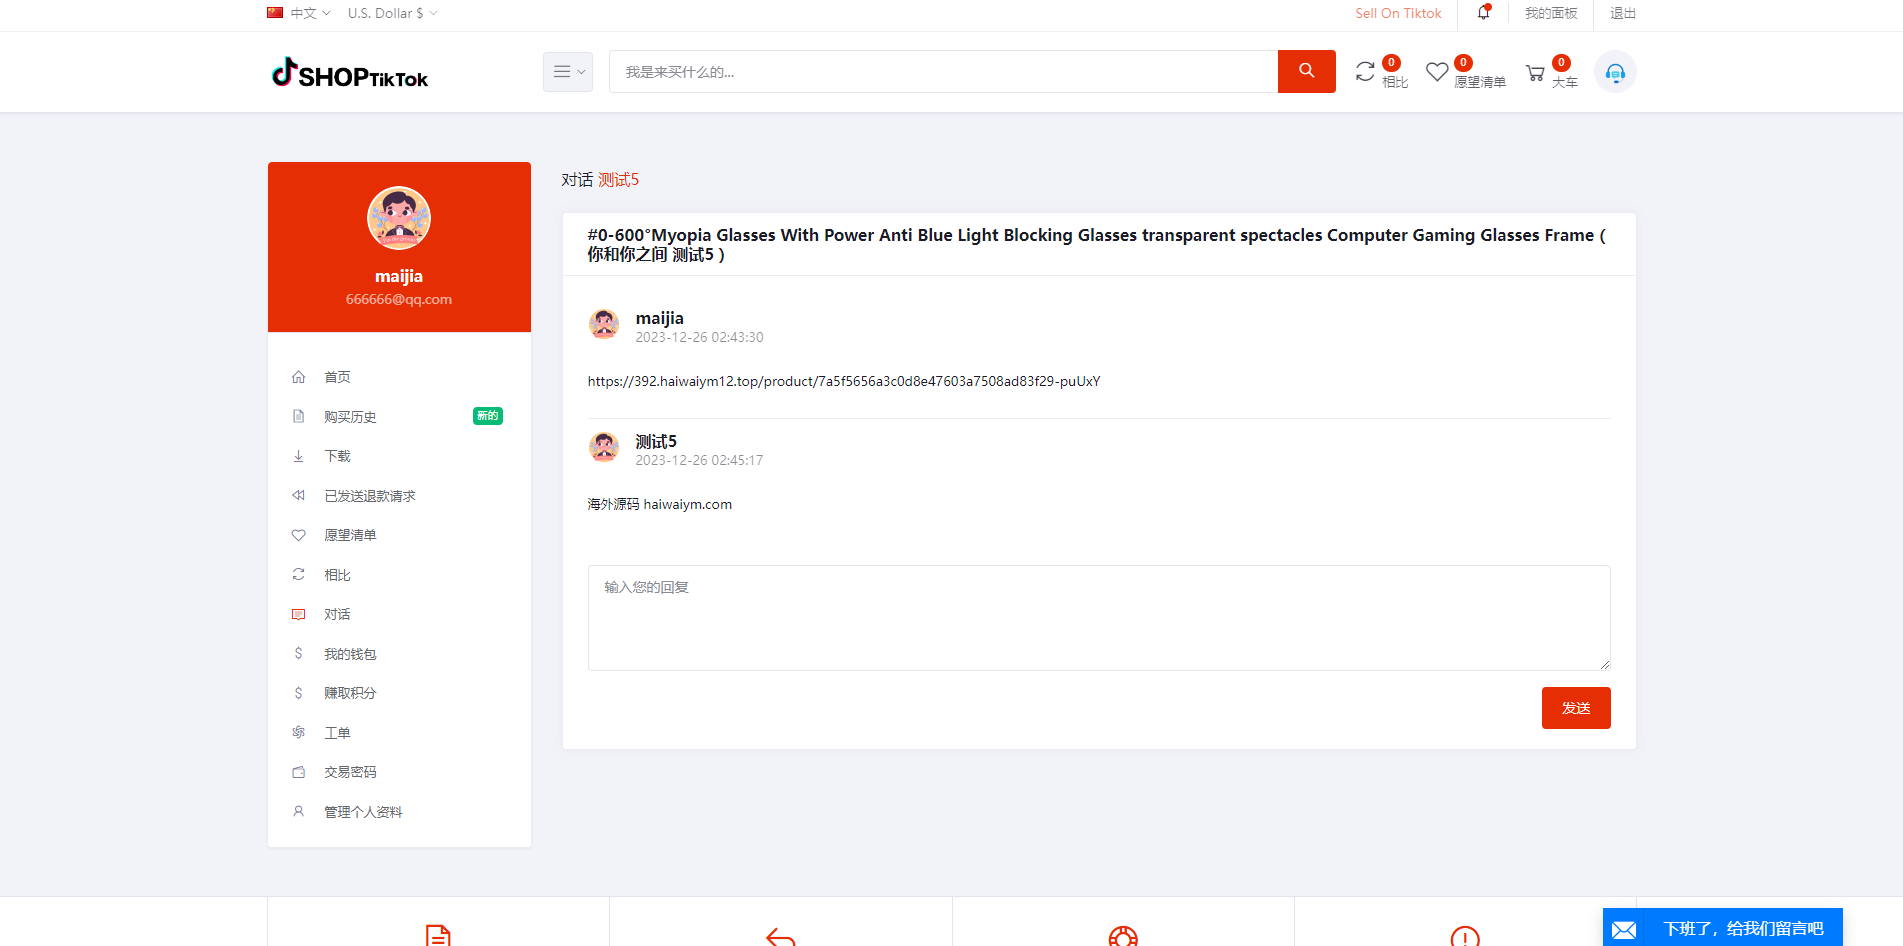Screen dimensions: 1903x946
Task: Open 交易密码 sidebar item
Action: (x=350, y=772)
